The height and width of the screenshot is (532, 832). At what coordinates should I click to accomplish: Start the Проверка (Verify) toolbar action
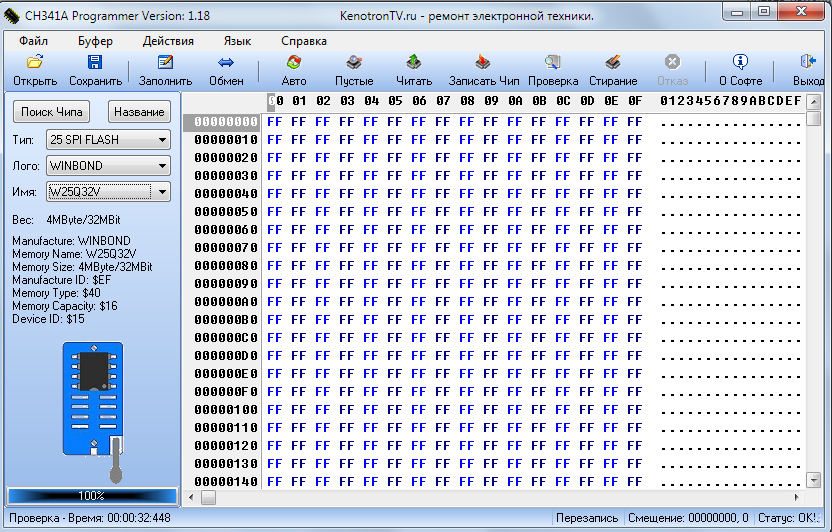click(x=553, y=63)
